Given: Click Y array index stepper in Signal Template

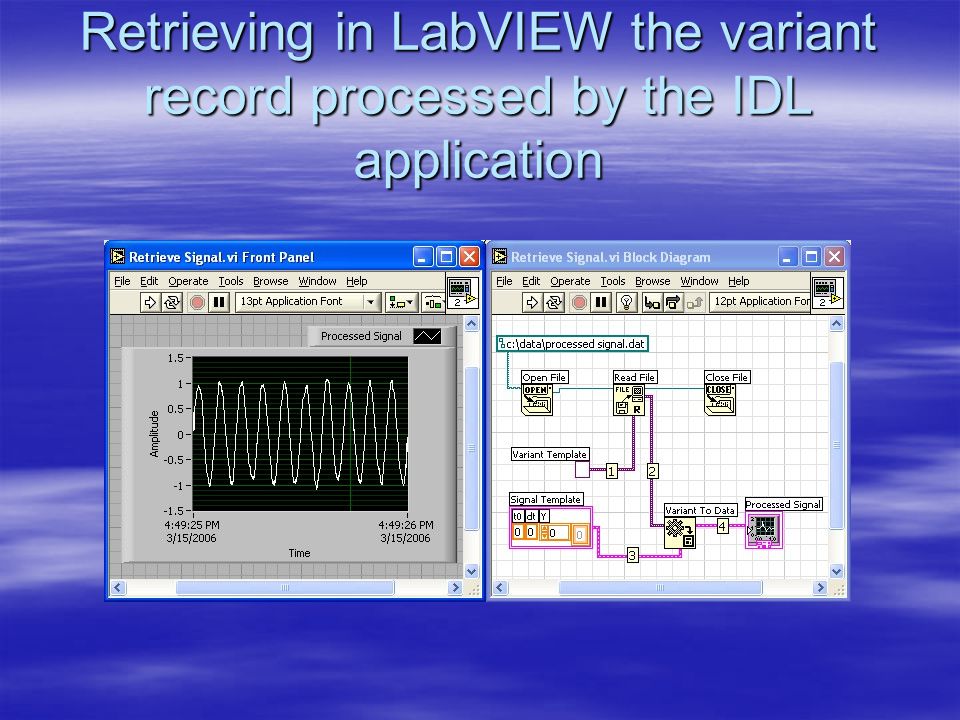Looking at the screenshot, I should 544,533.
